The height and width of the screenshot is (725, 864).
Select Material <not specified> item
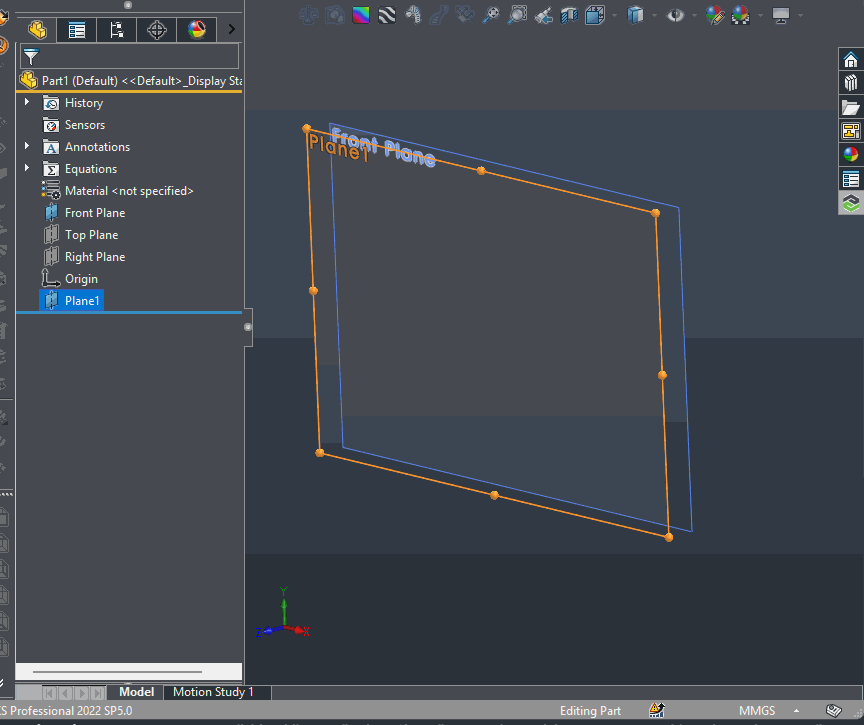128,191
